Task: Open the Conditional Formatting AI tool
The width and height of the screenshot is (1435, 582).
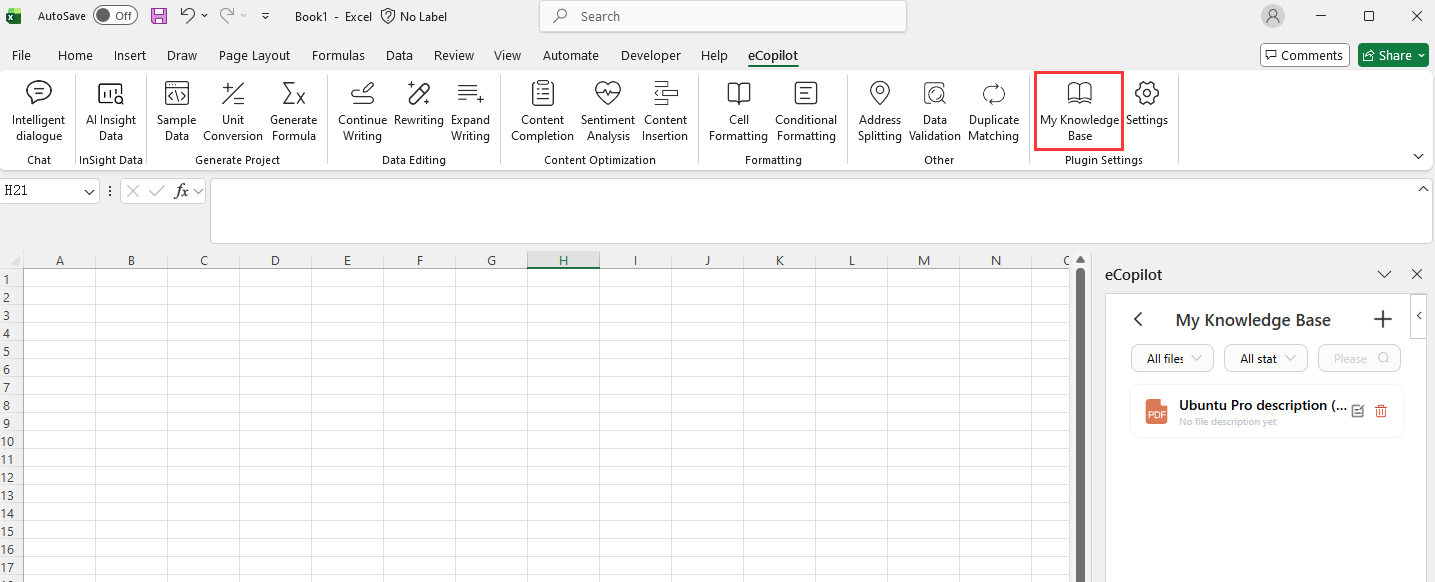Action: click(x=805, y=110)
